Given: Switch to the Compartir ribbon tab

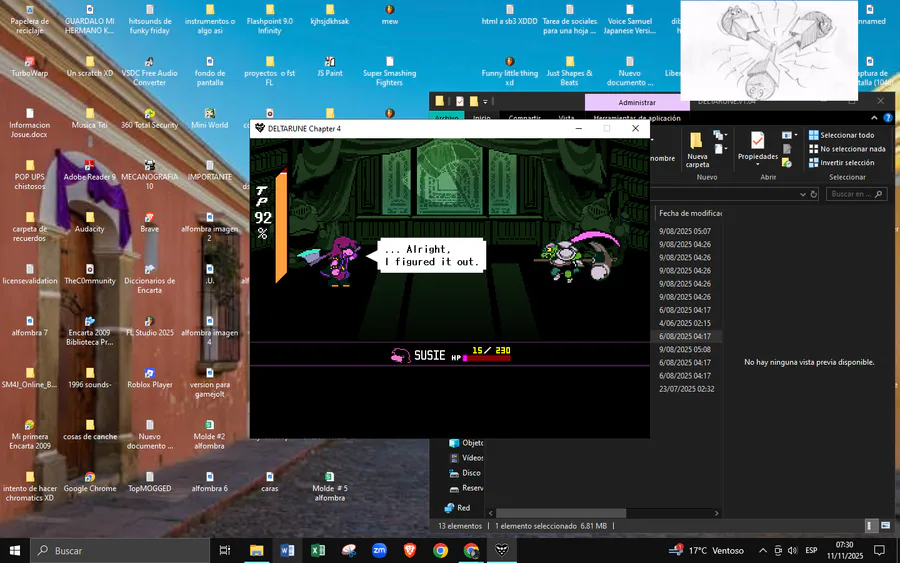Looking at the screenshot, I should [x=524, y=118].
